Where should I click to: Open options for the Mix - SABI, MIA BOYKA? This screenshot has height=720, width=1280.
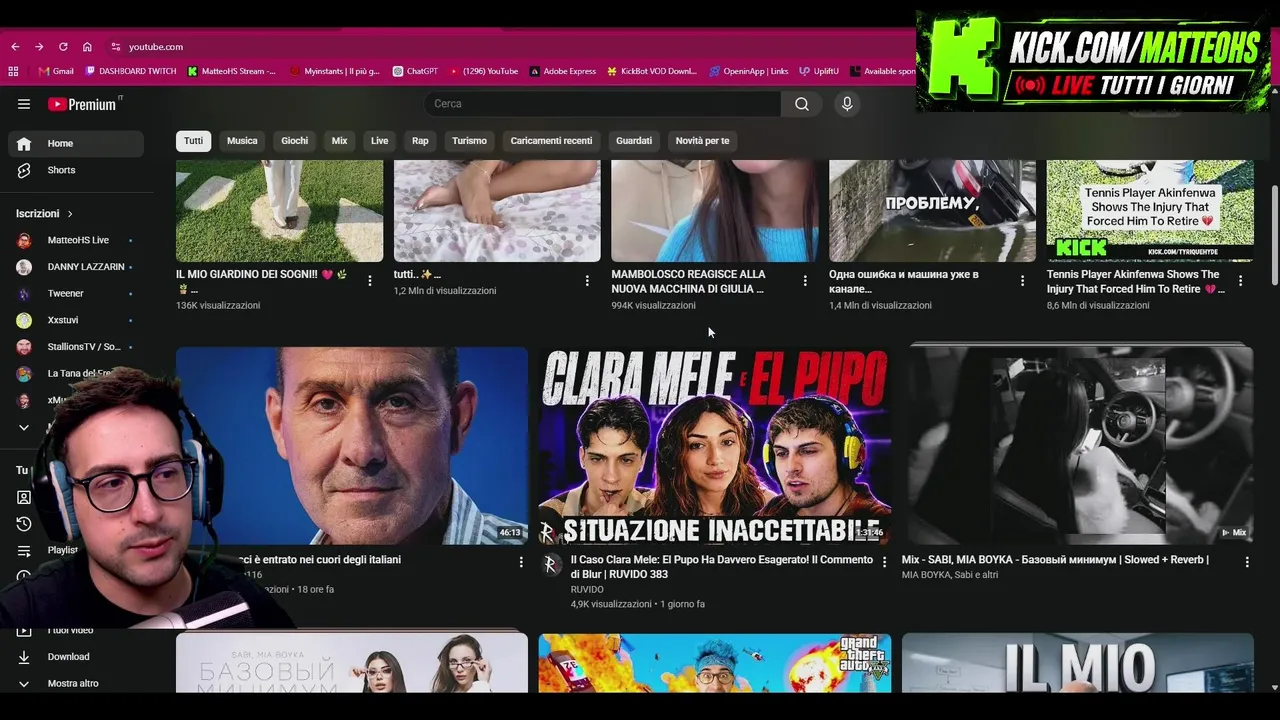[x=1247, y=562]
